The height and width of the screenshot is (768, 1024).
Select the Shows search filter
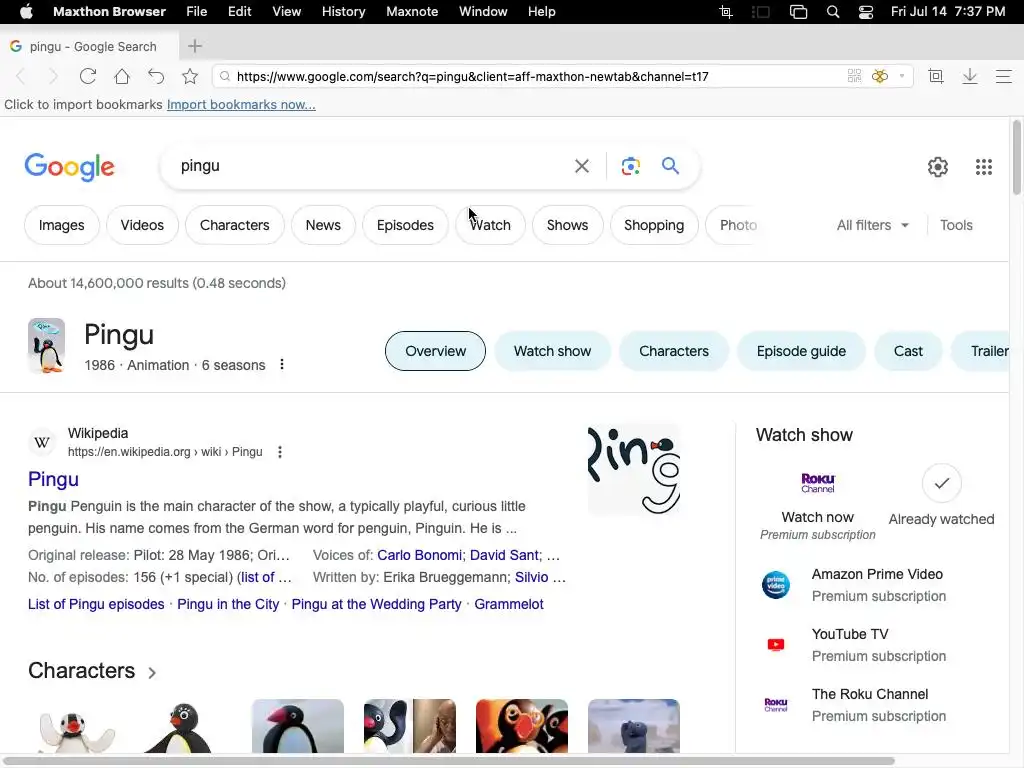[568, 225]
